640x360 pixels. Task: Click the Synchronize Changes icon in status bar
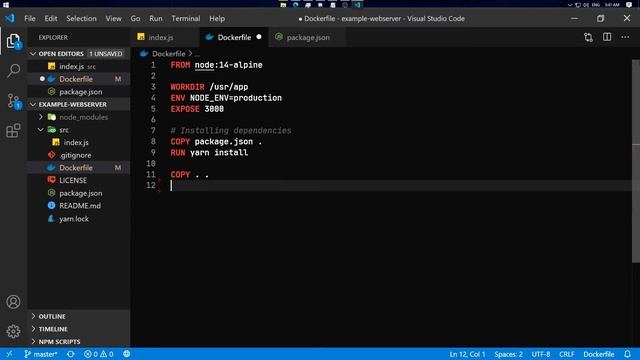(71, 354)
